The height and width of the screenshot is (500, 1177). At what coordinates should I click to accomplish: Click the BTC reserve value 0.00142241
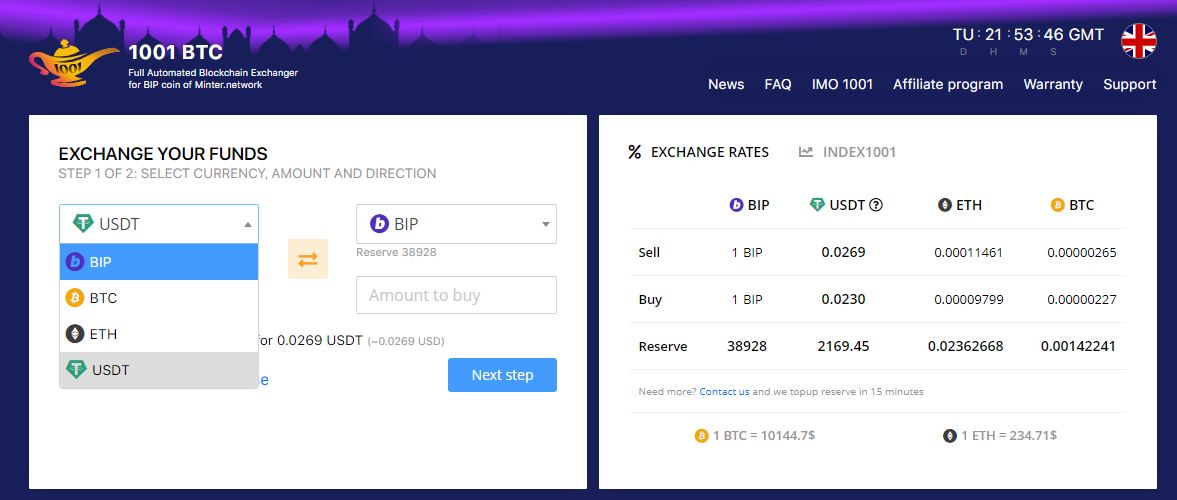pyautogui.click(x=1078, y=346)
